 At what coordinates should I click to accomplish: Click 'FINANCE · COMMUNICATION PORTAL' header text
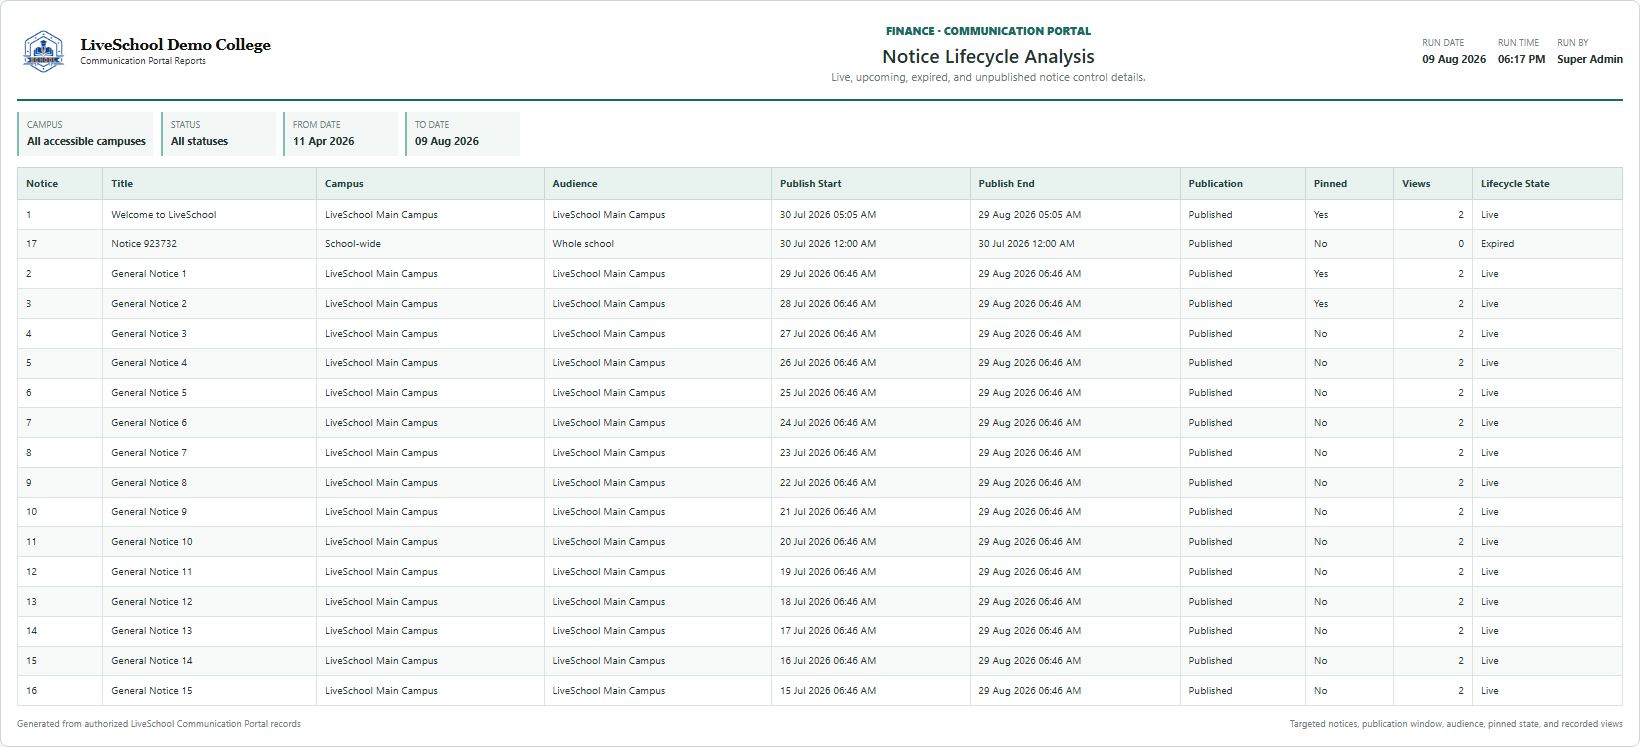(x=988, y=31)
